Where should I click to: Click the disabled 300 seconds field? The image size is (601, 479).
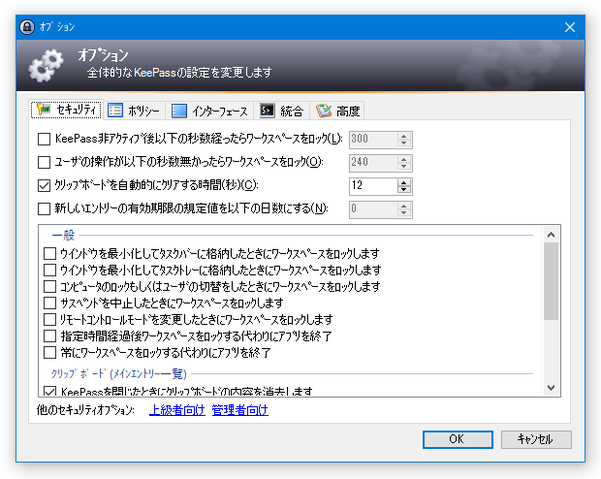click(x=373, y=139)
